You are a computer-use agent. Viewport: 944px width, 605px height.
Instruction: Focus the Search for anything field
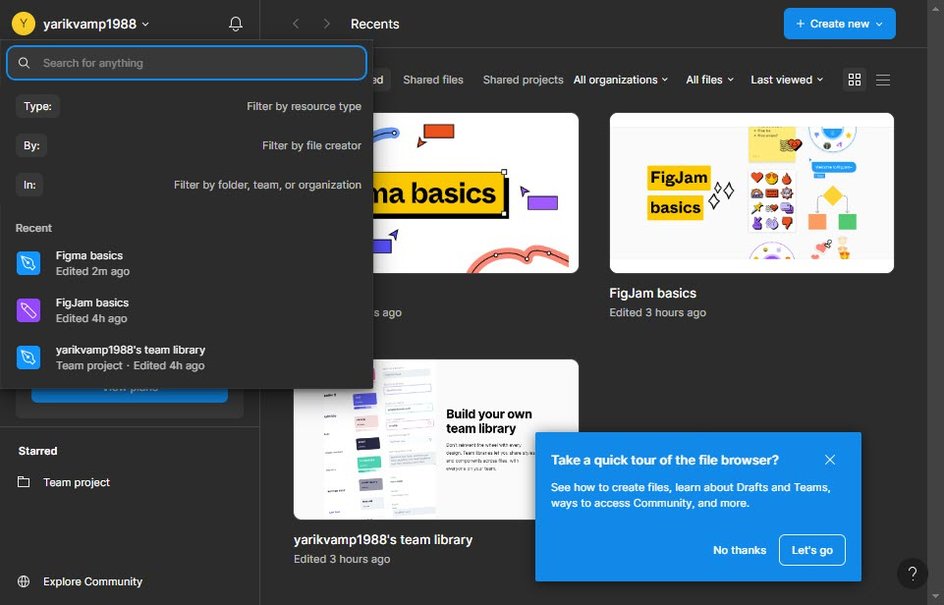click(187, 63)
